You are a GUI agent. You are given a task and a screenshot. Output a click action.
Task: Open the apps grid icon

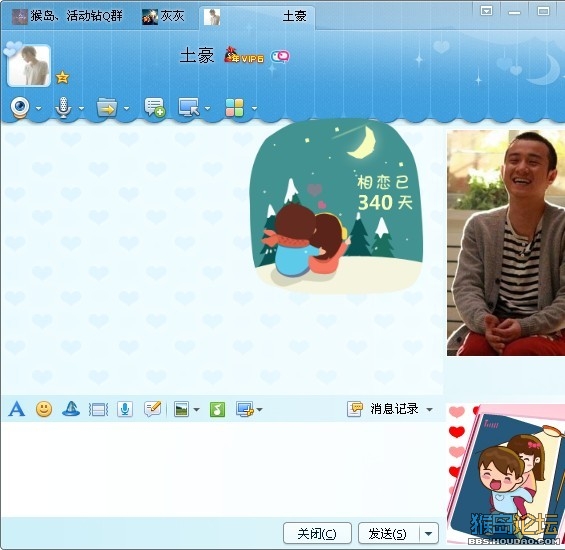(x=235, y=108)
